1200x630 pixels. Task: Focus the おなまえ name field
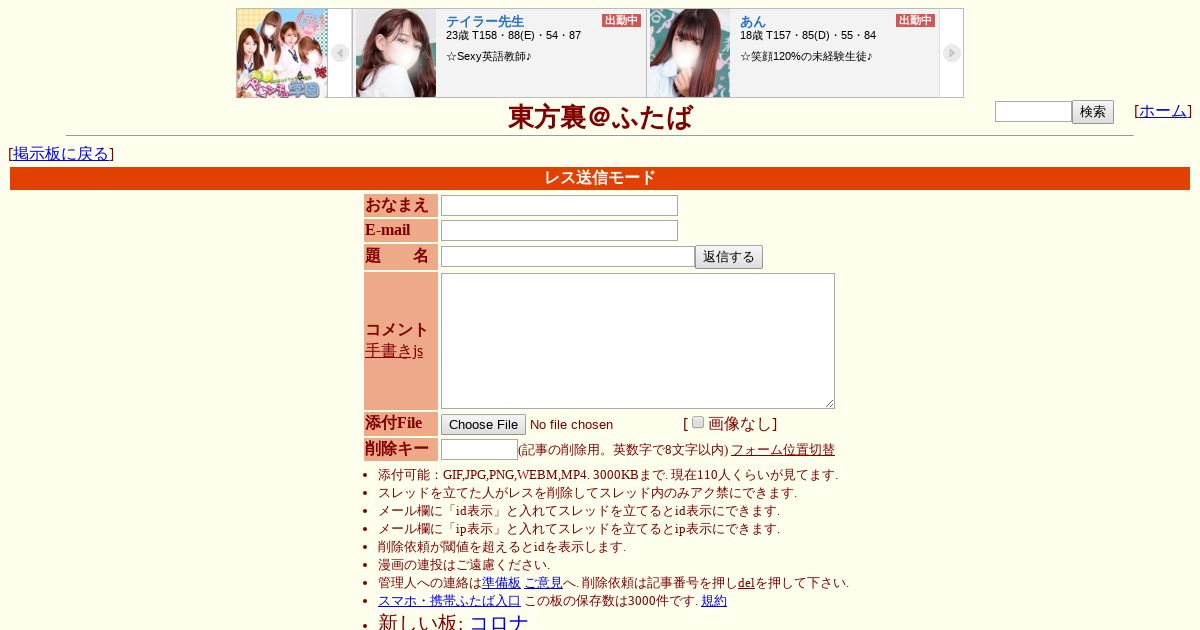click(x=559, y=206)
